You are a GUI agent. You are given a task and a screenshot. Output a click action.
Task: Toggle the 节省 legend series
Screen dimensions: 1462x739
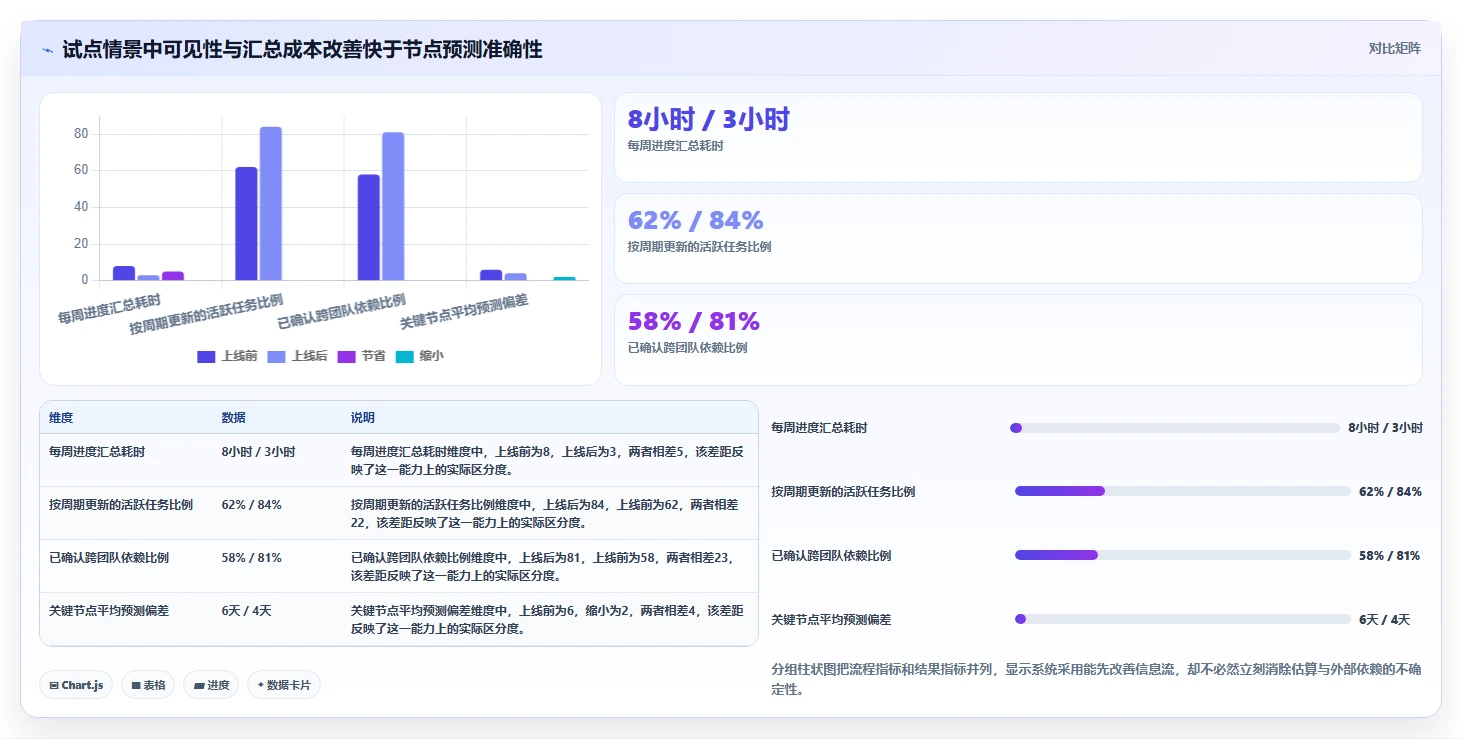(361, 356)
